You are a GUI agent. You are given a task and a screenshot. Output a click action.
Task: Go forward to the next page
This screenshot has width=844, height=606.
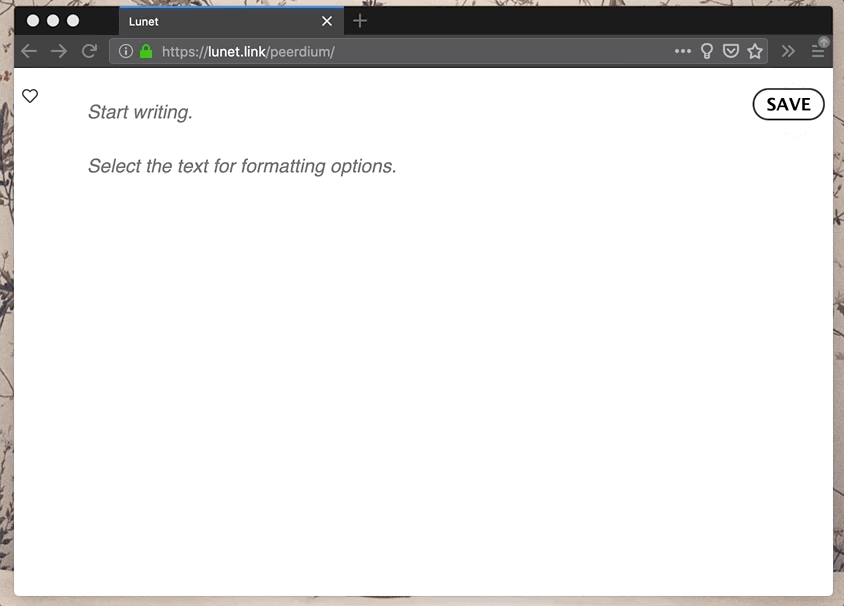(59, 51)
